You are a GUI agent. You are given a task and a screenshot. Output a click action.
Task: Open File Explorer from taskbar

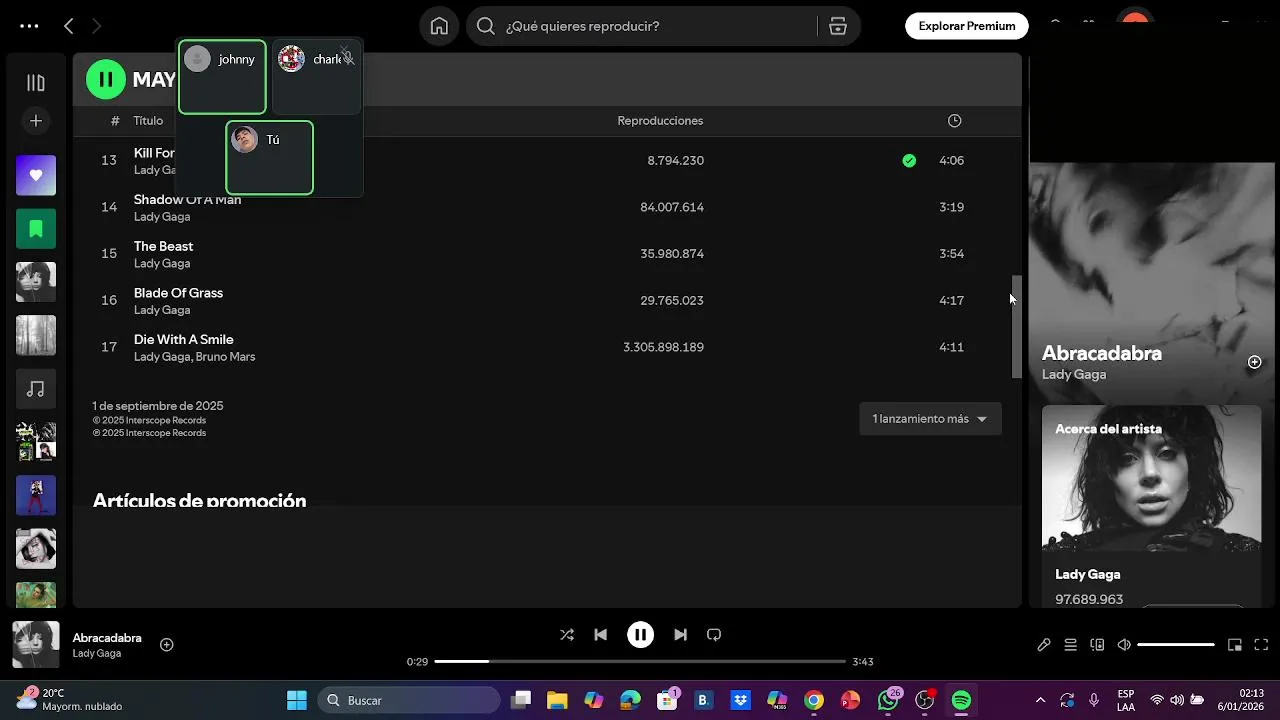pyautogui.click(x=557, y=700)
